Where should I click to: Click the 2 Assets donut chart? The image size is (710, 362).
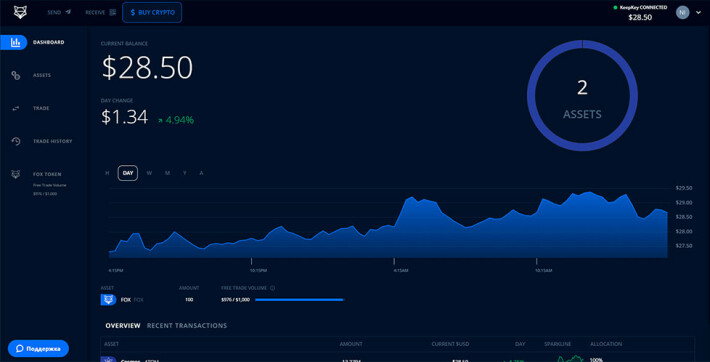pos(582,96)
